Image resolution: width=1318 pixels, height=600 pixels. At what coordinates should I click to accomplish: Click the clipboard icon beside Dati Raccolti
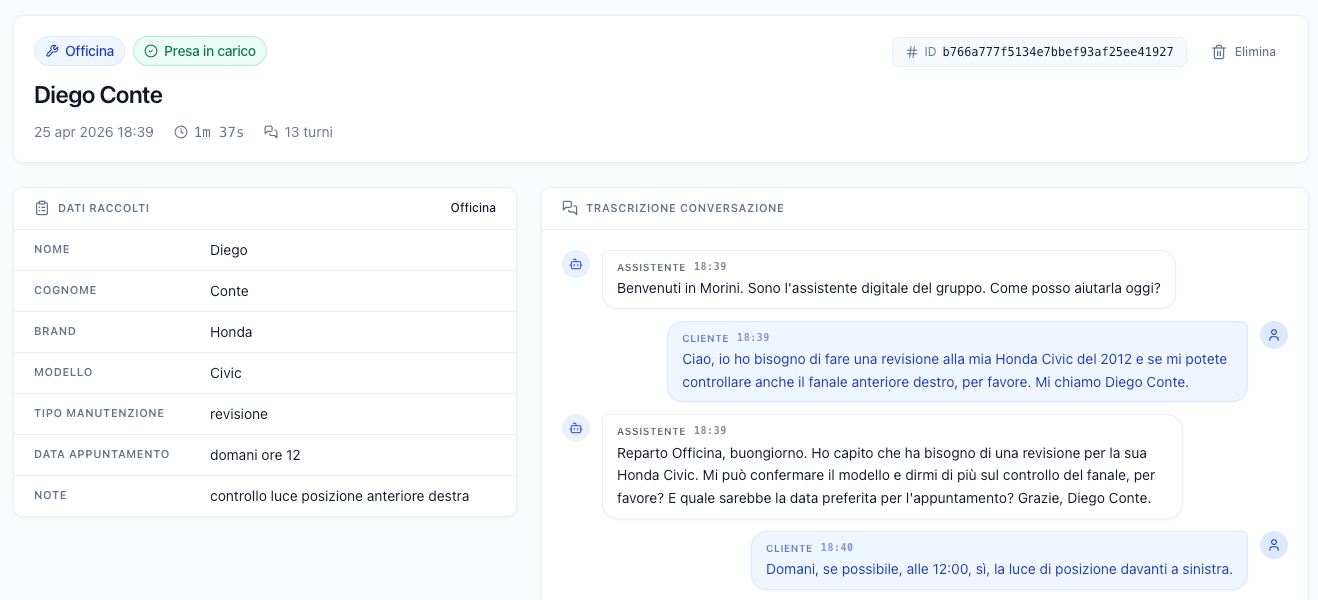point(42,208)
